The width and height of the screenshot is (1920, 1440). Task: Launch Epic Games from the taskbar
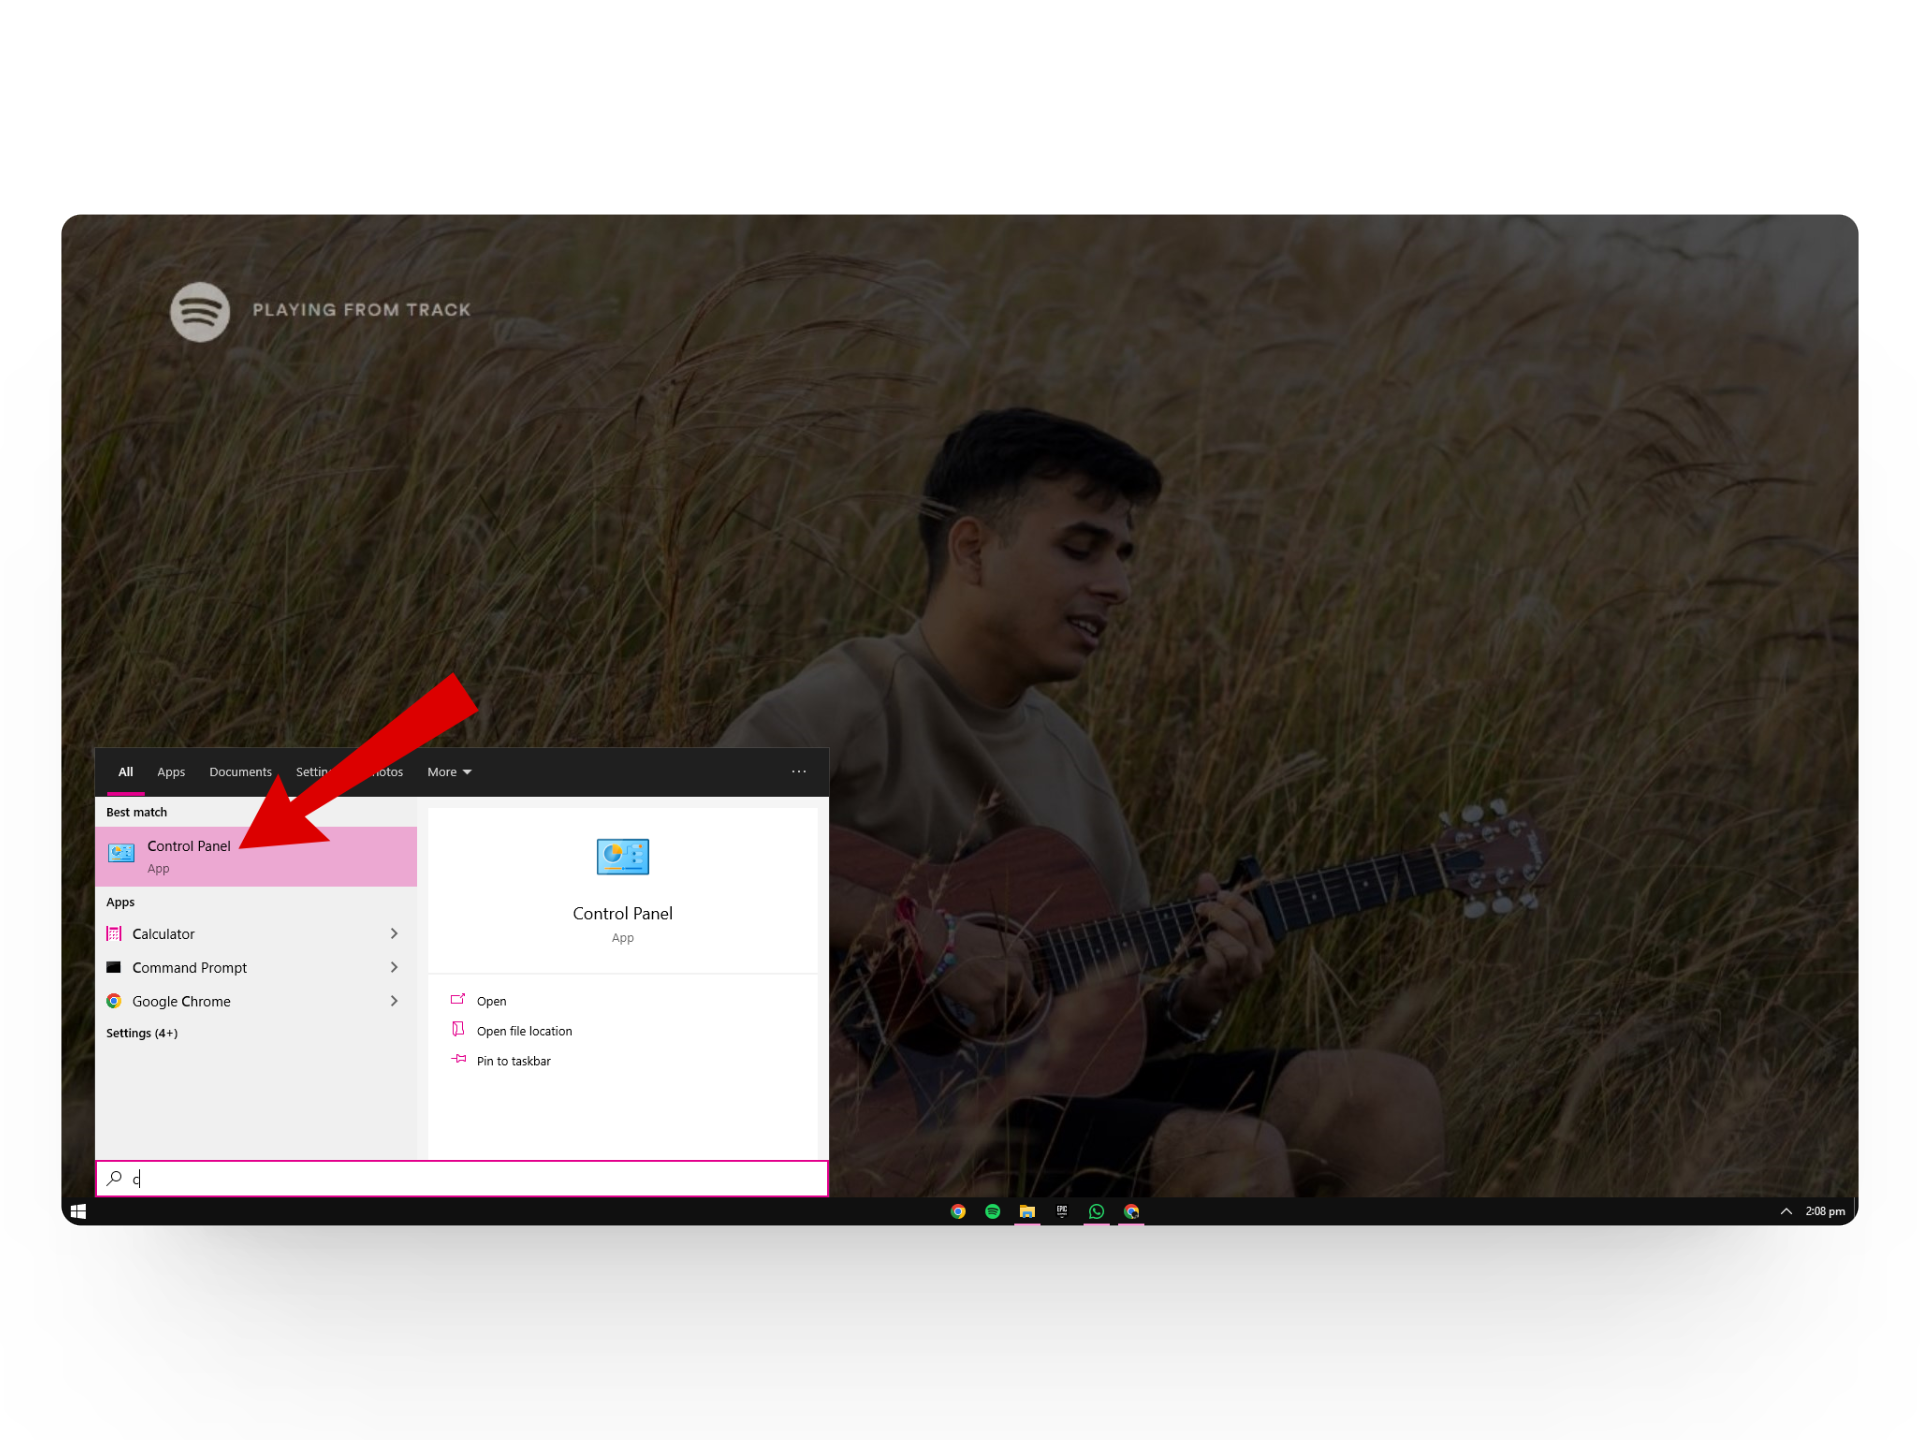1062,1211
